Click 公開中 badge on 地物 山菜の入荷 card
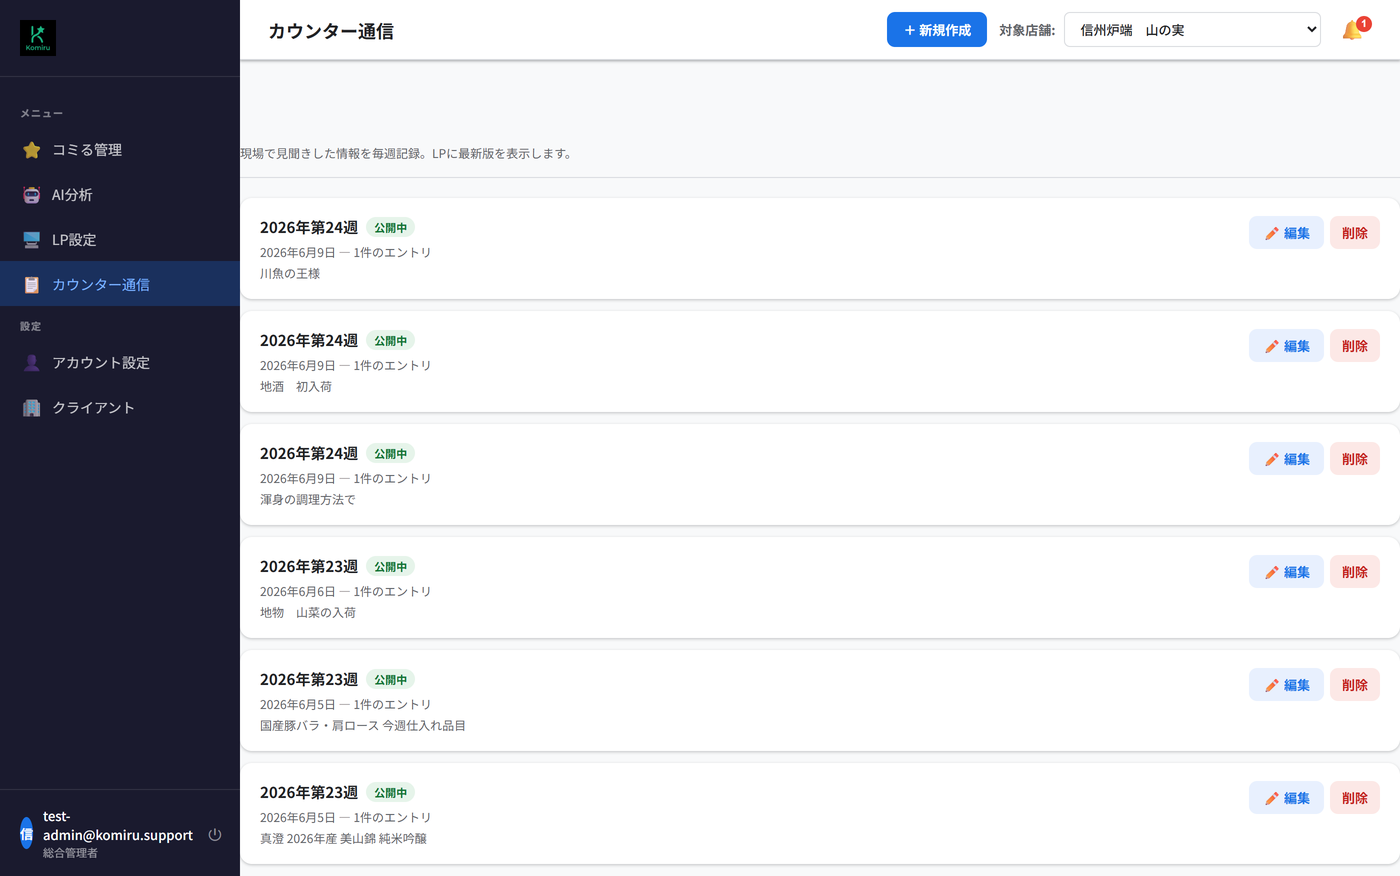The height and width of the screenshot is (876, 1400). click(x=390, y=567)
